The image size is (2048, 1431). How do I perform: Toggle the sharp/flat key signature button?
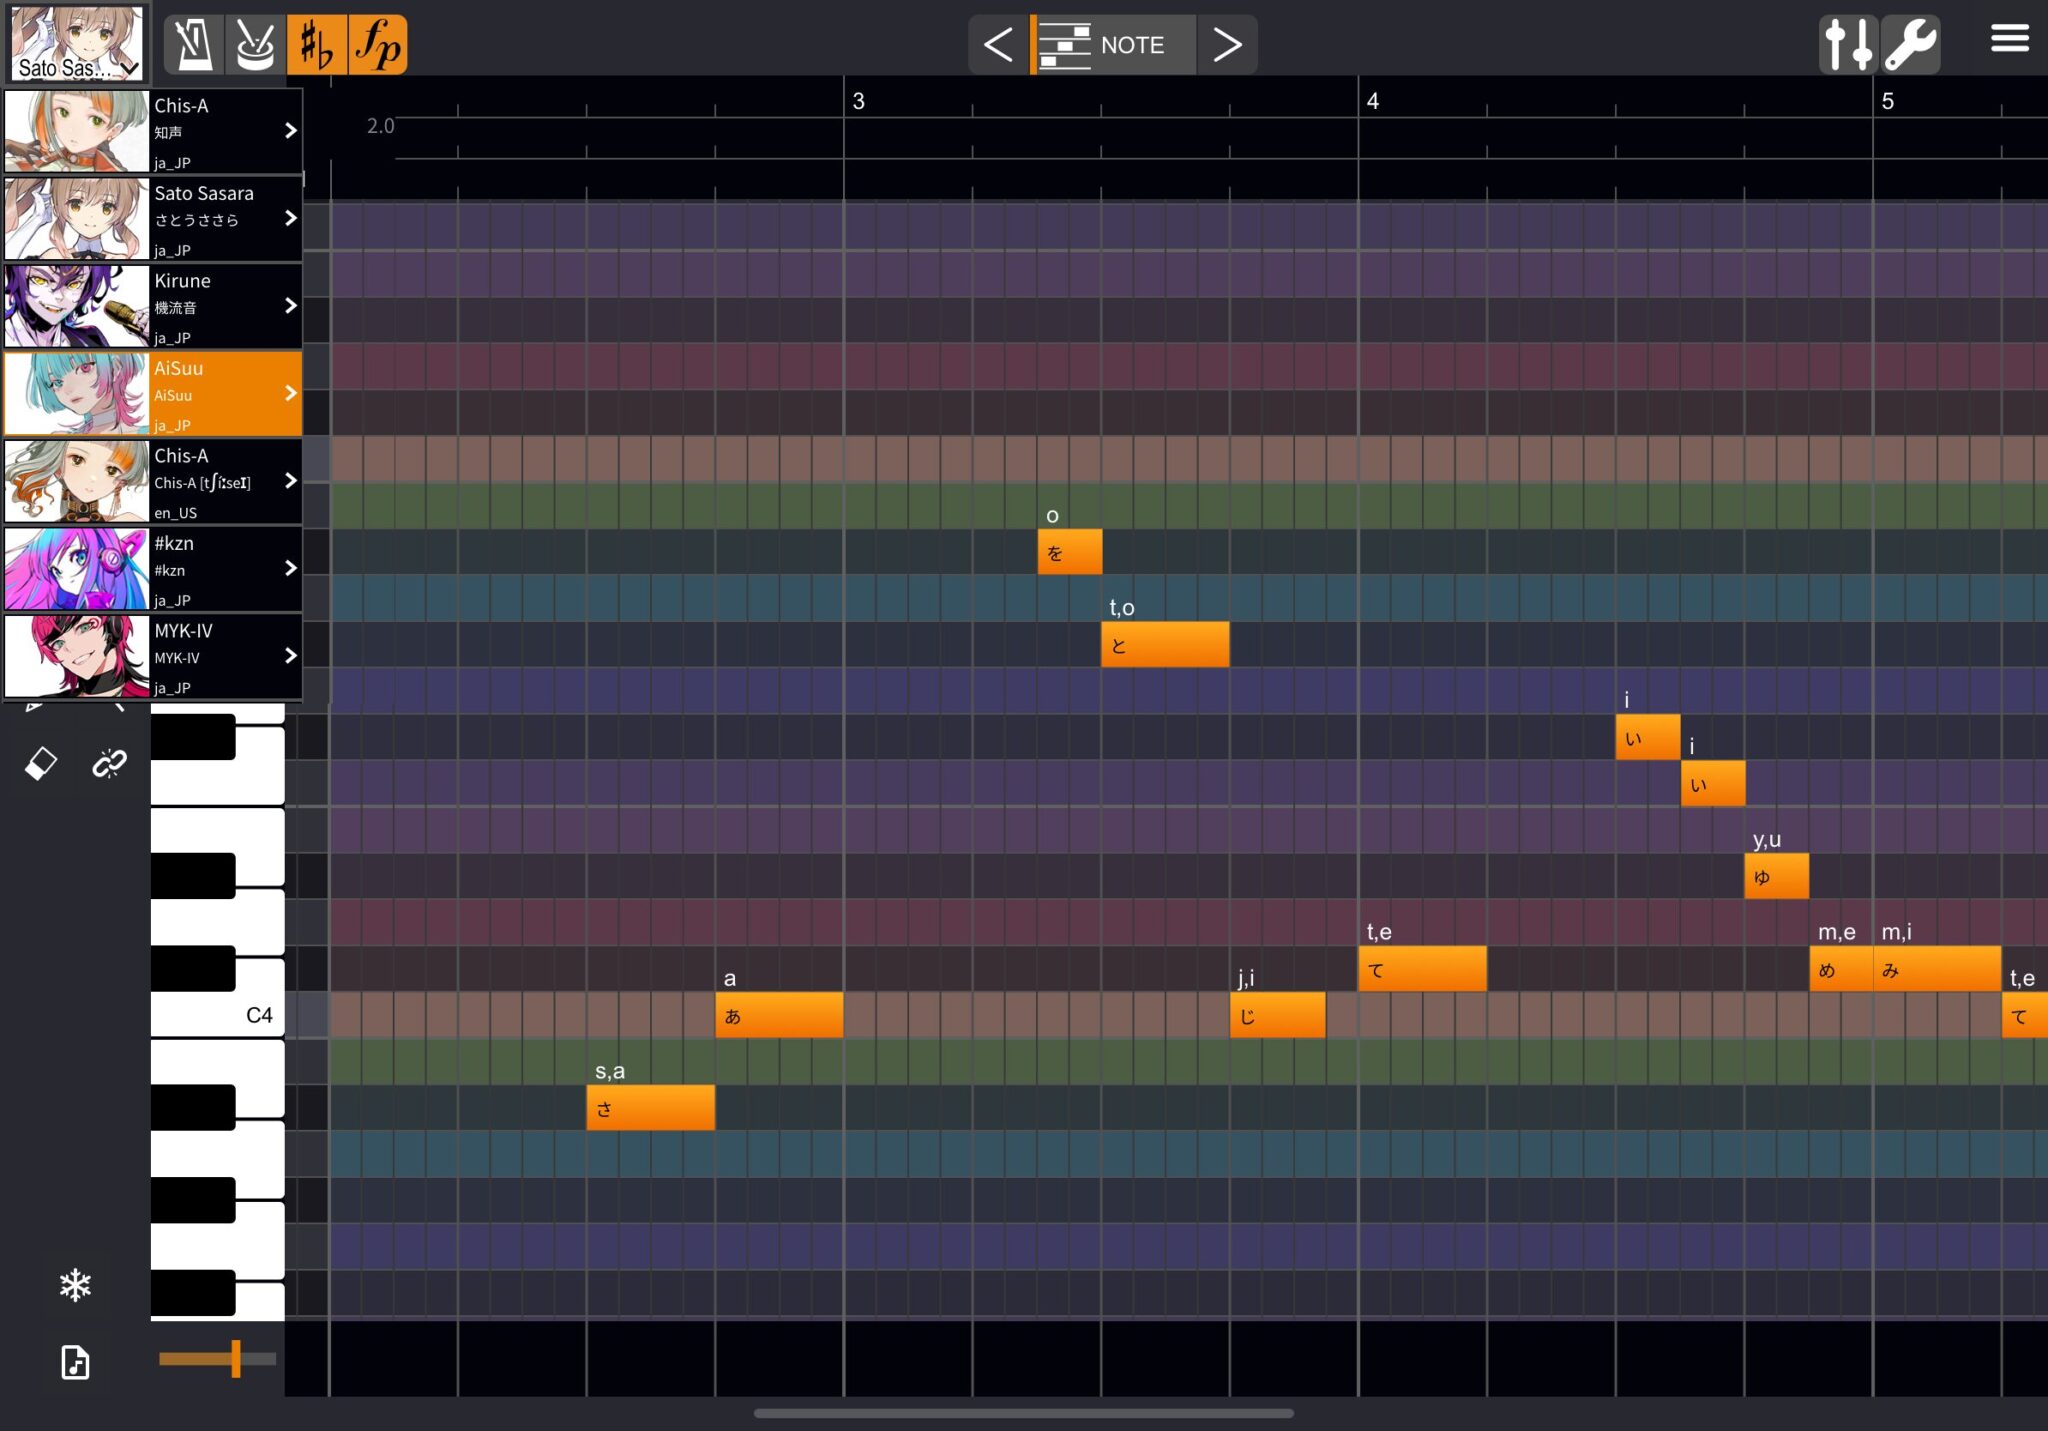[317, 45]
